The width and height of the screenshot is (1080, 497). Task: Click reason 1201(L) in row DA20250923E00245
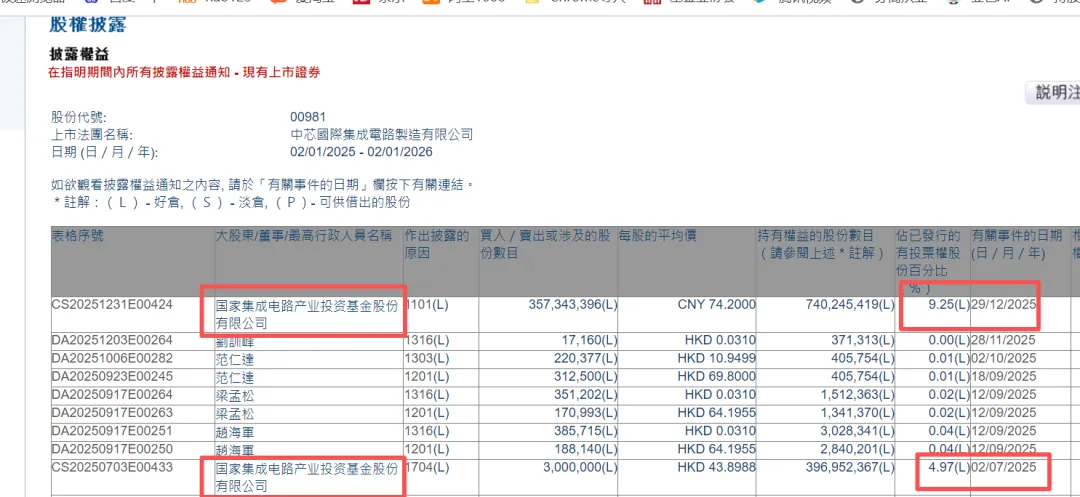[426, 377]
